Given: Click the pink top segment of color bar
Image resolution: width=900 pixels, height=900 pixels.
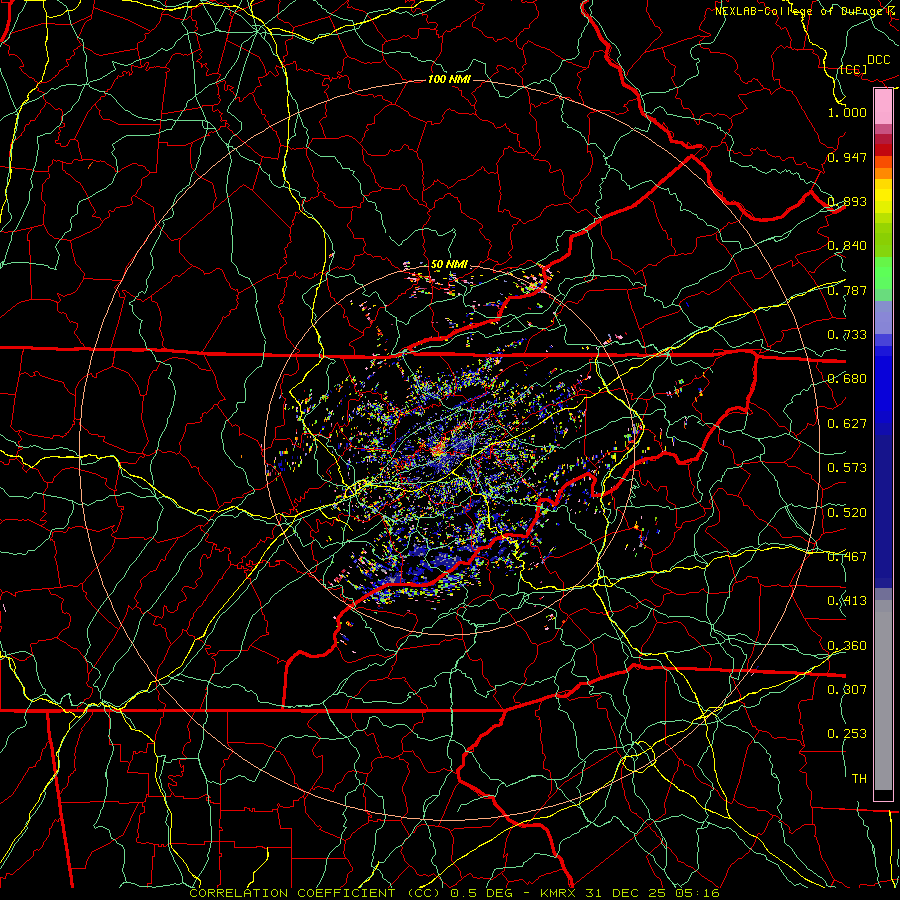Looking at the screenshot, I should [x=883, y=107].
